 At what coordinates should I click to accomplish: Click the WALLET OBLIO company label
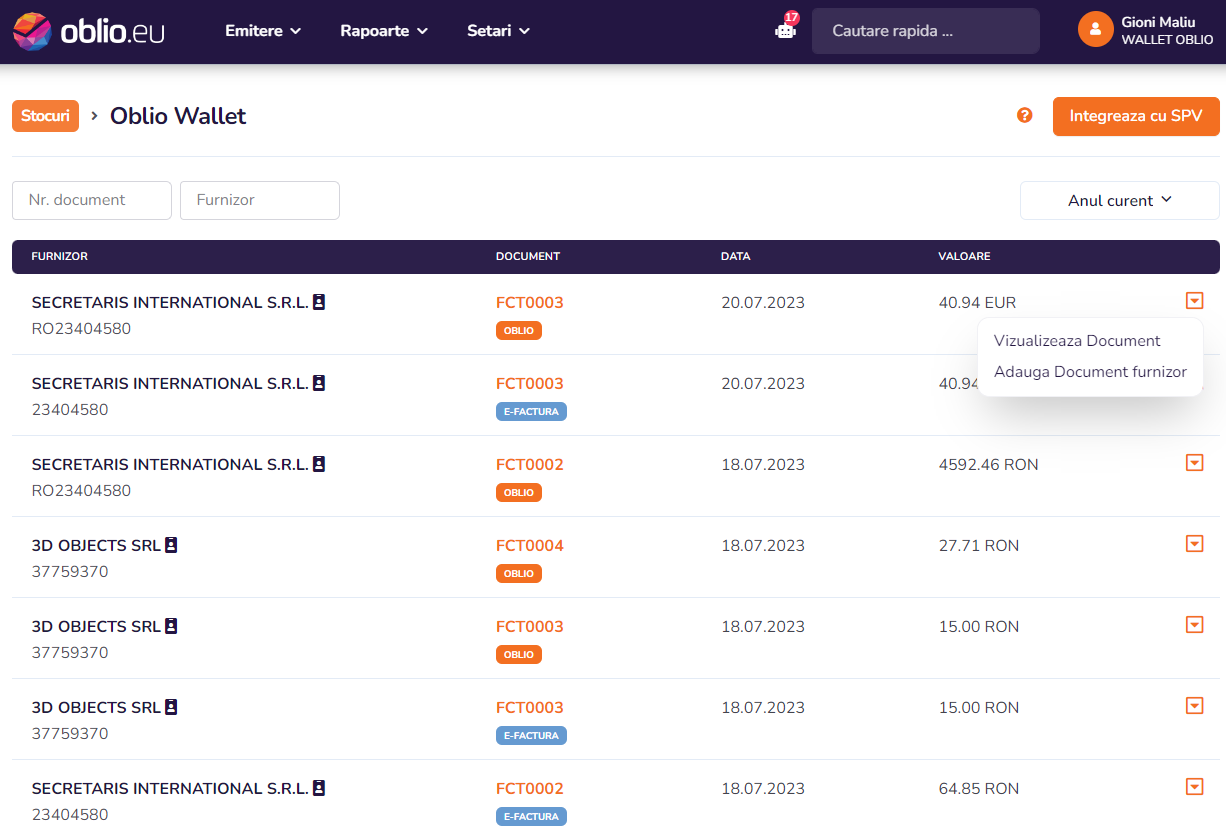(1167, 40)
